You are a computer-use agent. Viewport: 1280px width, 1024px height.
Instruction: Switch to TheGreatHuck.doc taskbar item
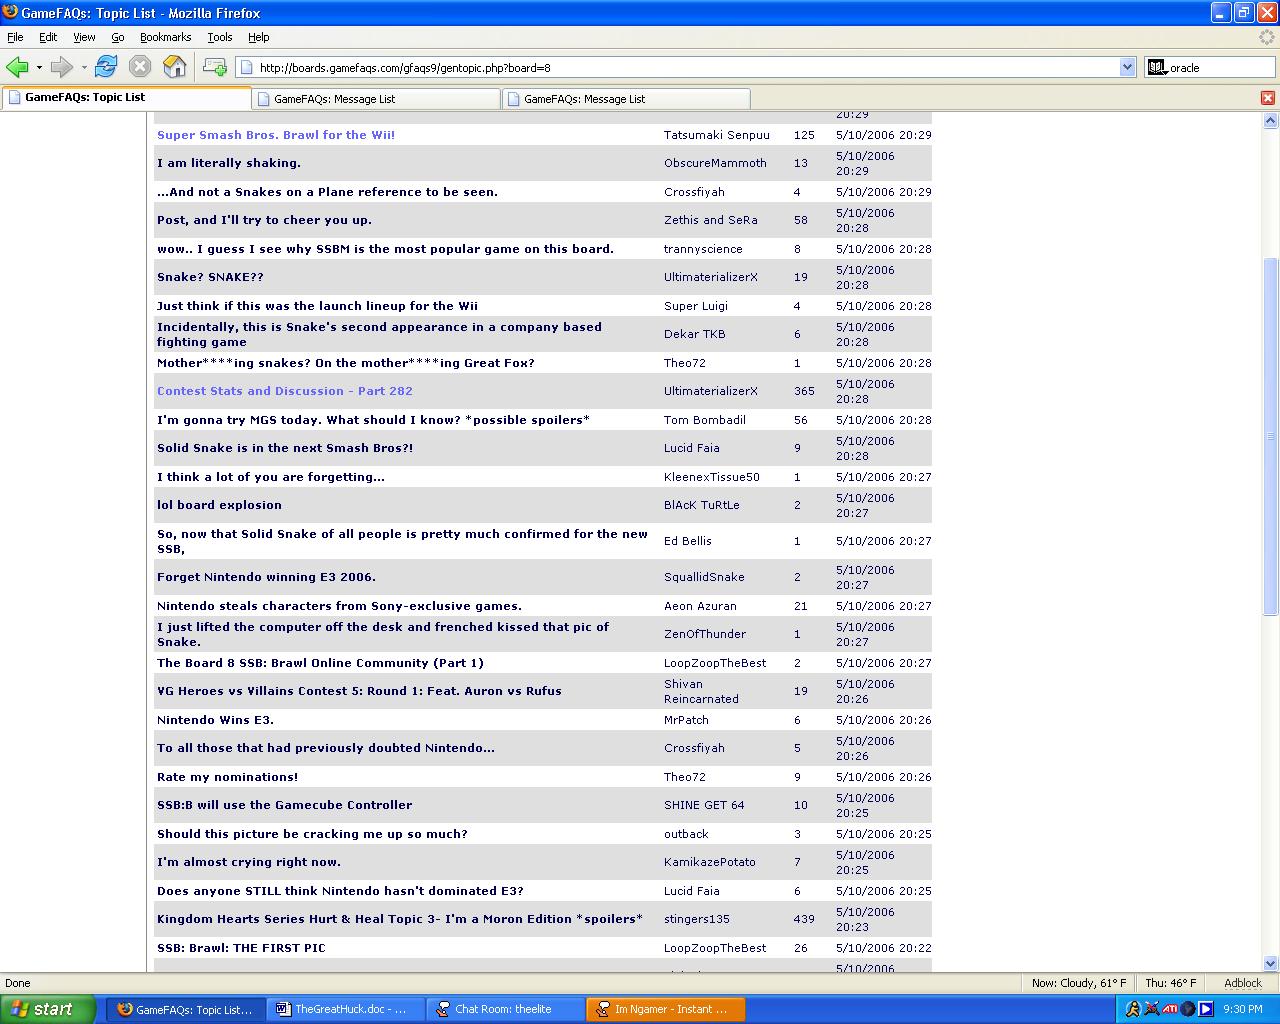point(346,1009)
